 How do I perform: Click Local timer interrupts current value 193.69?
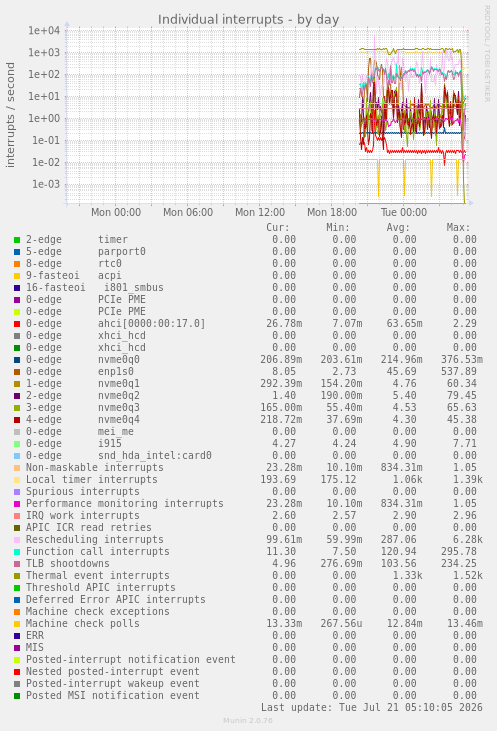(x=281, y=480)
